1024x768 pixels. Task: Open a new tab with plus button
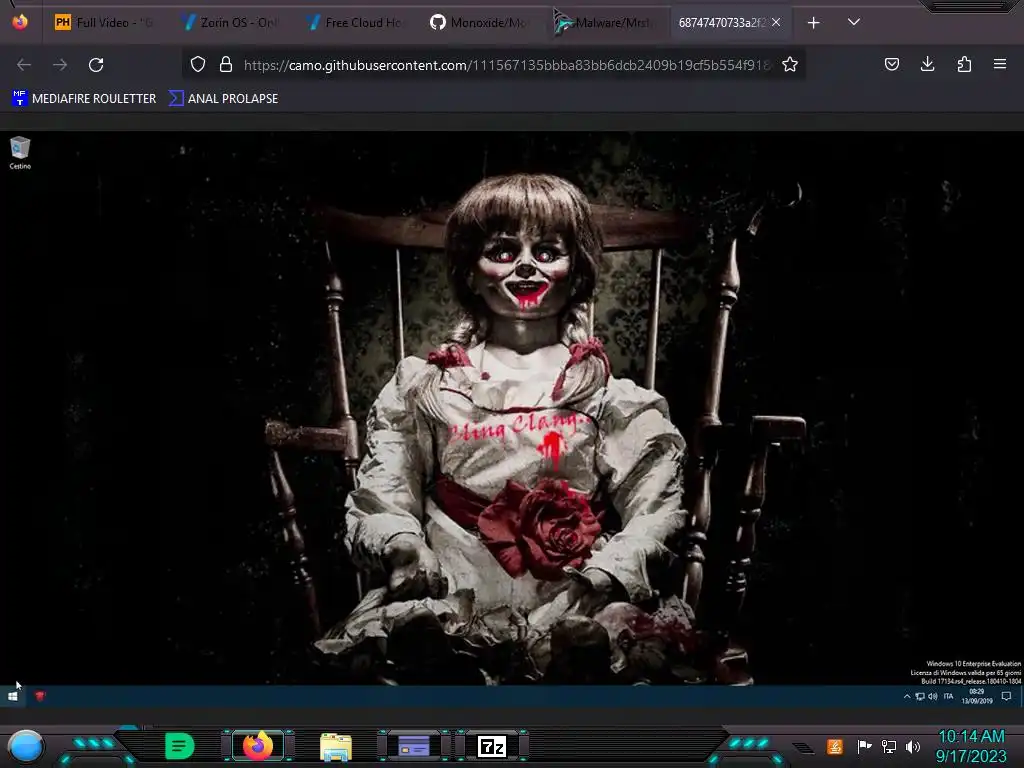coord(813,23)
